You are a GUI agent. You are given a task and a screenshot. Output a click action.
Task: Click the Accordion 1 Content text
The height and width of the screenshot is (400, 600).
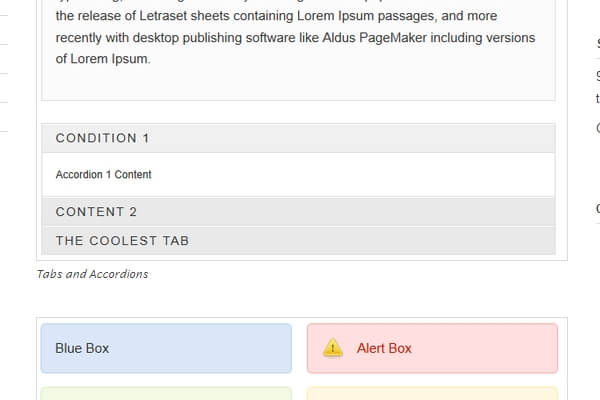click(104, 175)
